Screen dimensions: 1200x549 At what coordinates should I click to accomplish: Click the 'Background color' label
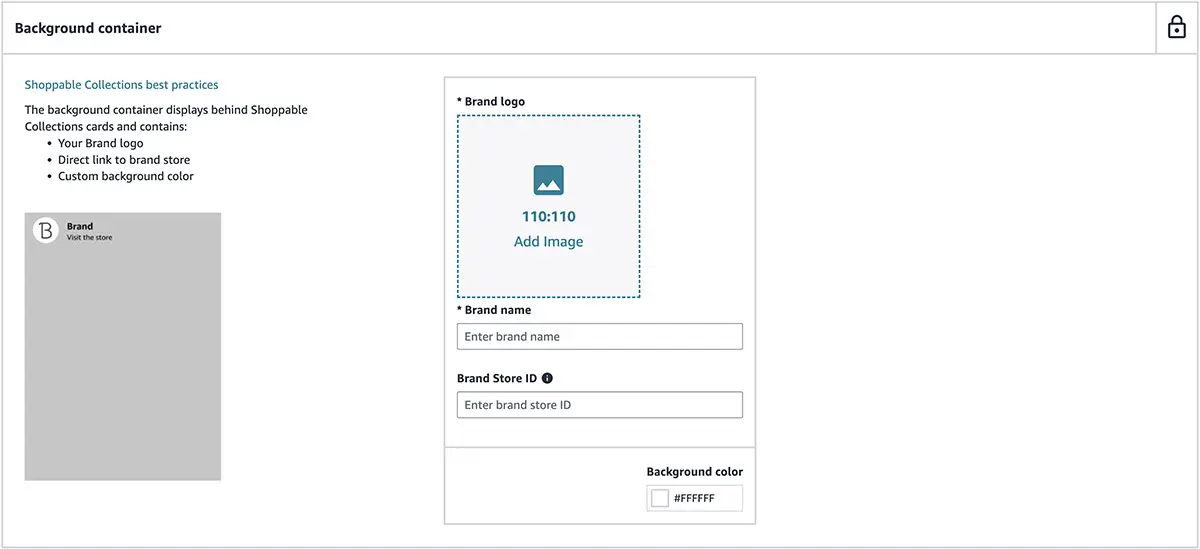click(x=695, y=472)
